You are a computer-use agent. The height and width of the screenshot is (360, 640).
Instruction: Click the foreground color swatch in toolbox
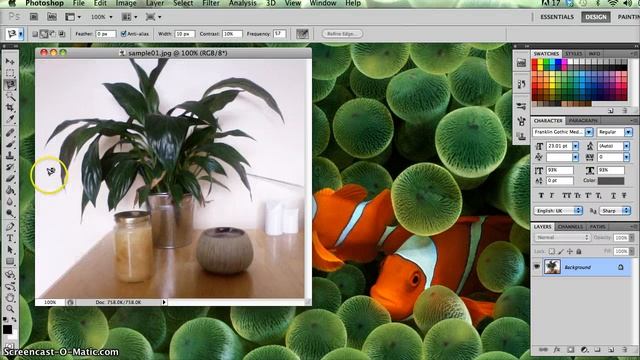click(7, 329)
